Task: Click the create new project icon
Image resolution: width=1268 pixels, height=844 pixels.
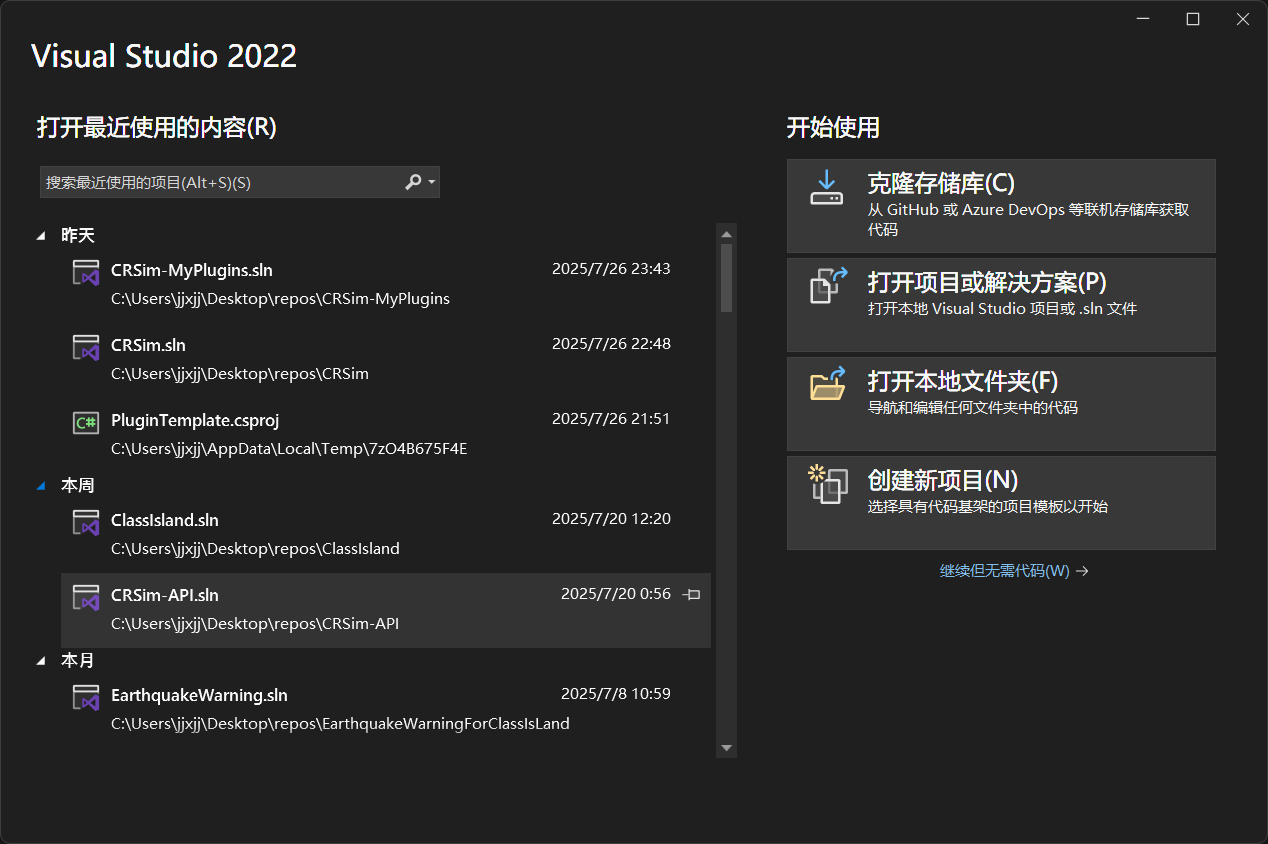Action: click(828, 484)
